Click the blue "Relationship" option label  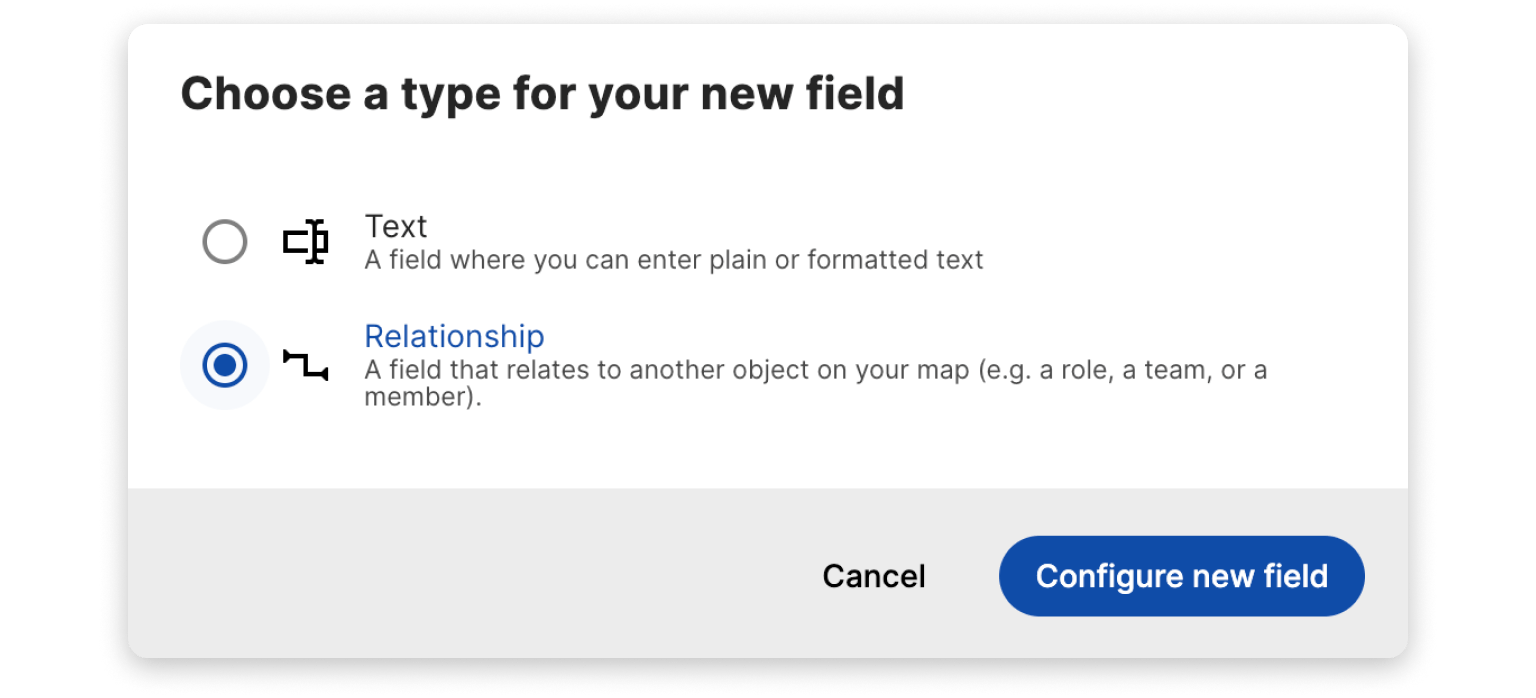[x=454, y=336]
